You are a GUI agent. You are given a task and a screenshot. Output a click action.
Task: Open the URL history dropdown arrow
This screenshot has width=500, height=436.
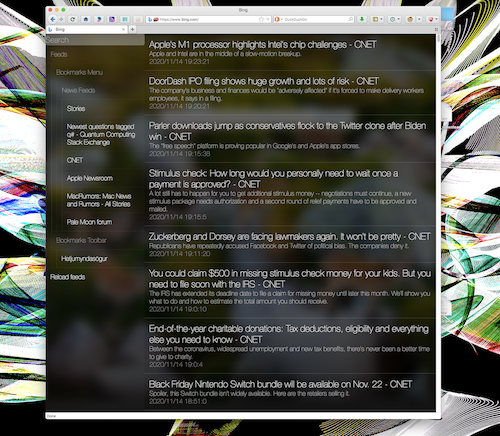click(267, 19)
